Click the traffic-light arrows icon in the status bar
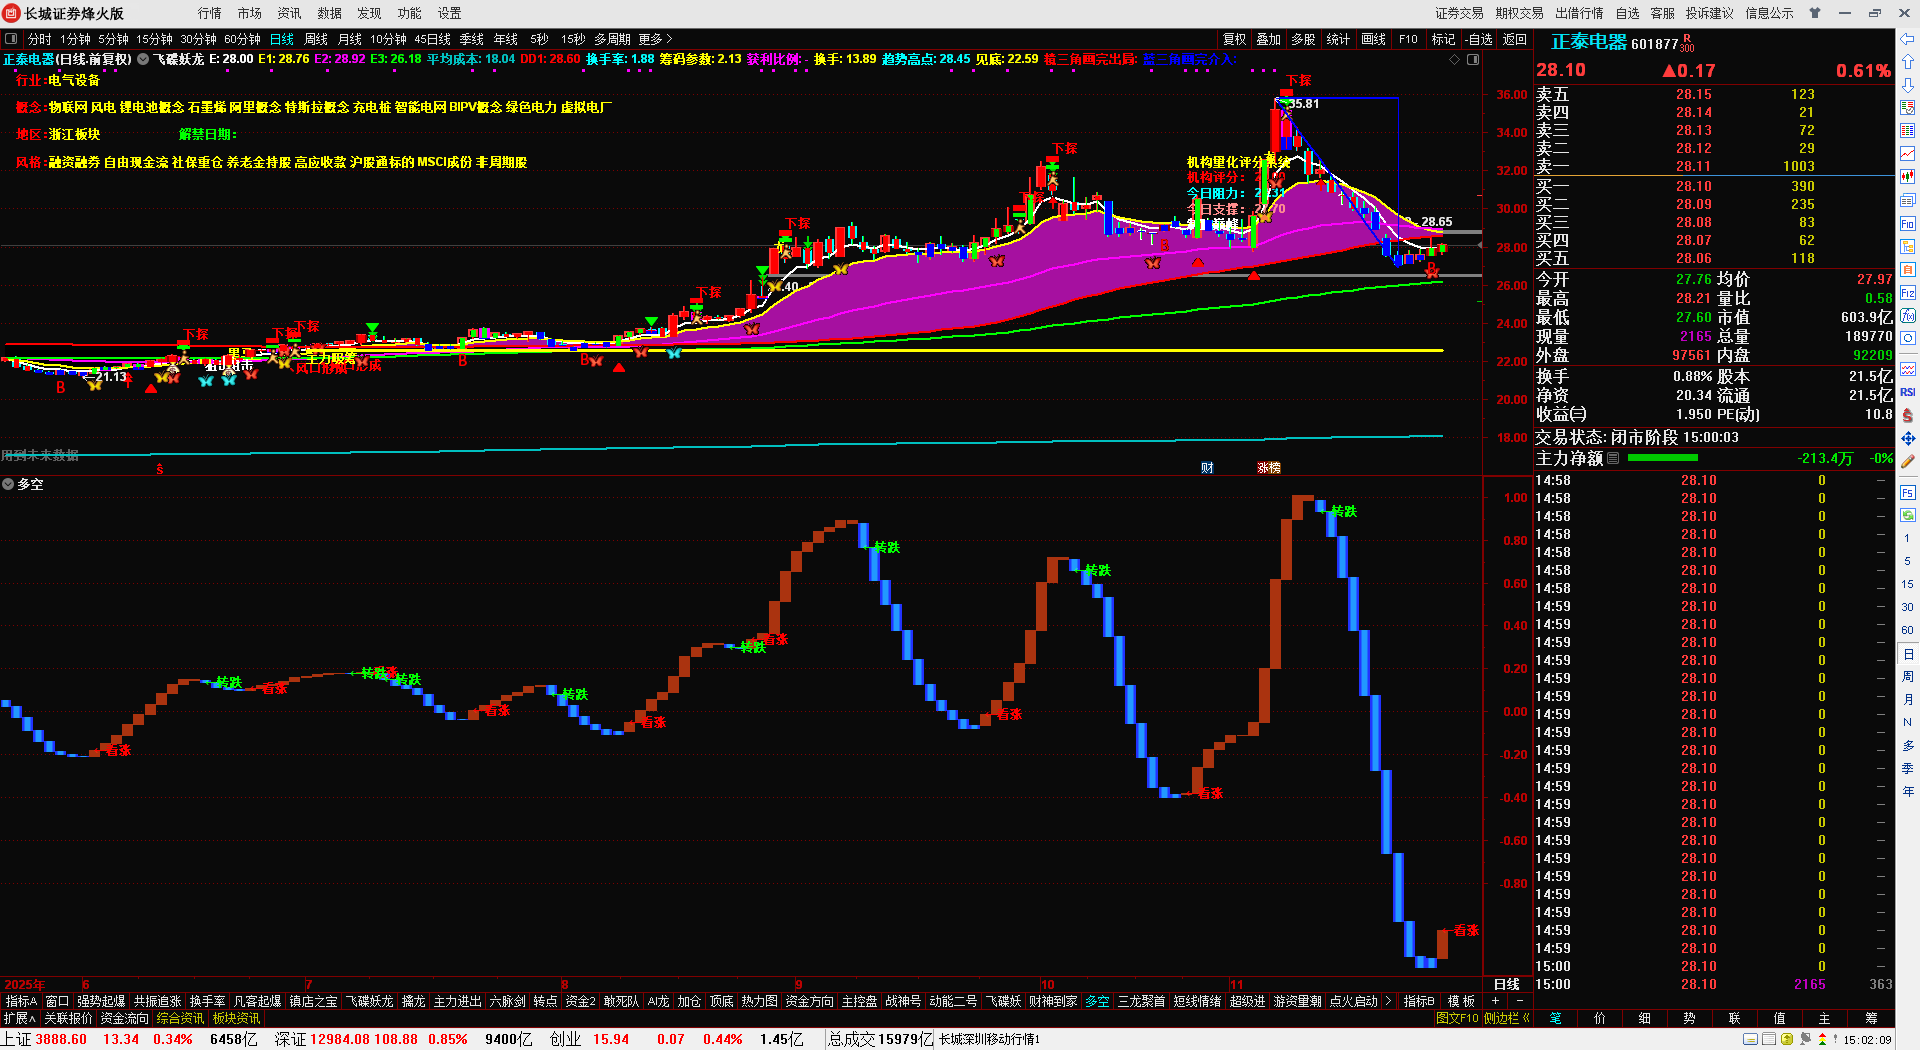The height and width of the screenshot is (1050, 1920). coord(1822,1039)
